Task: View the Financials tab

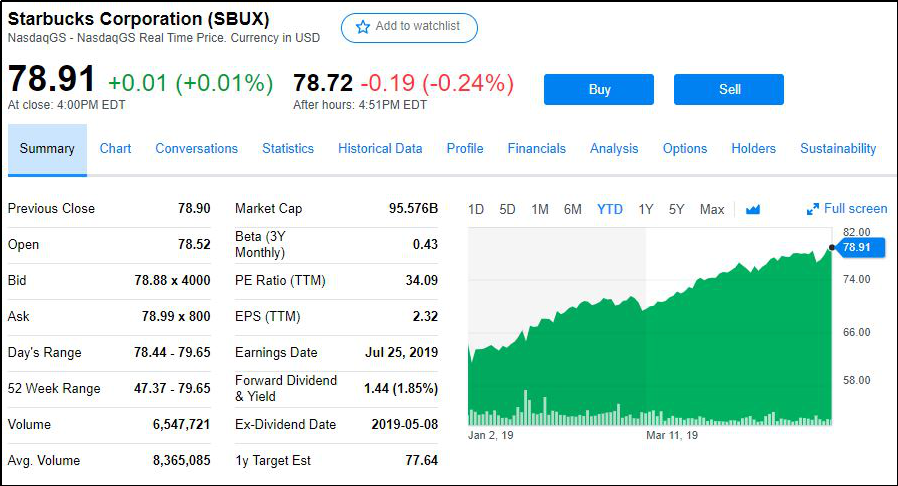Action: click(536, 149)
